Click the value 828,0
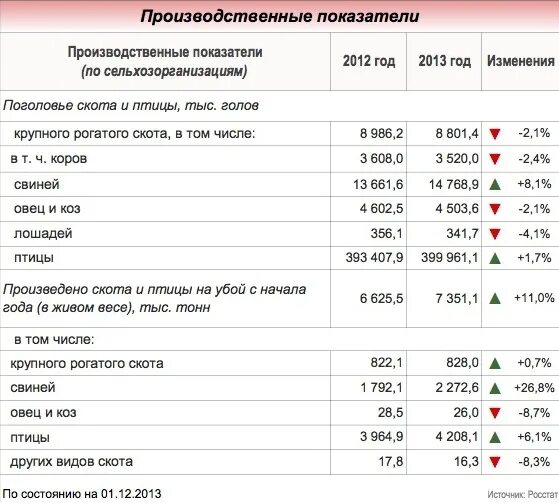559x503 pixels. tap(462, 363)
